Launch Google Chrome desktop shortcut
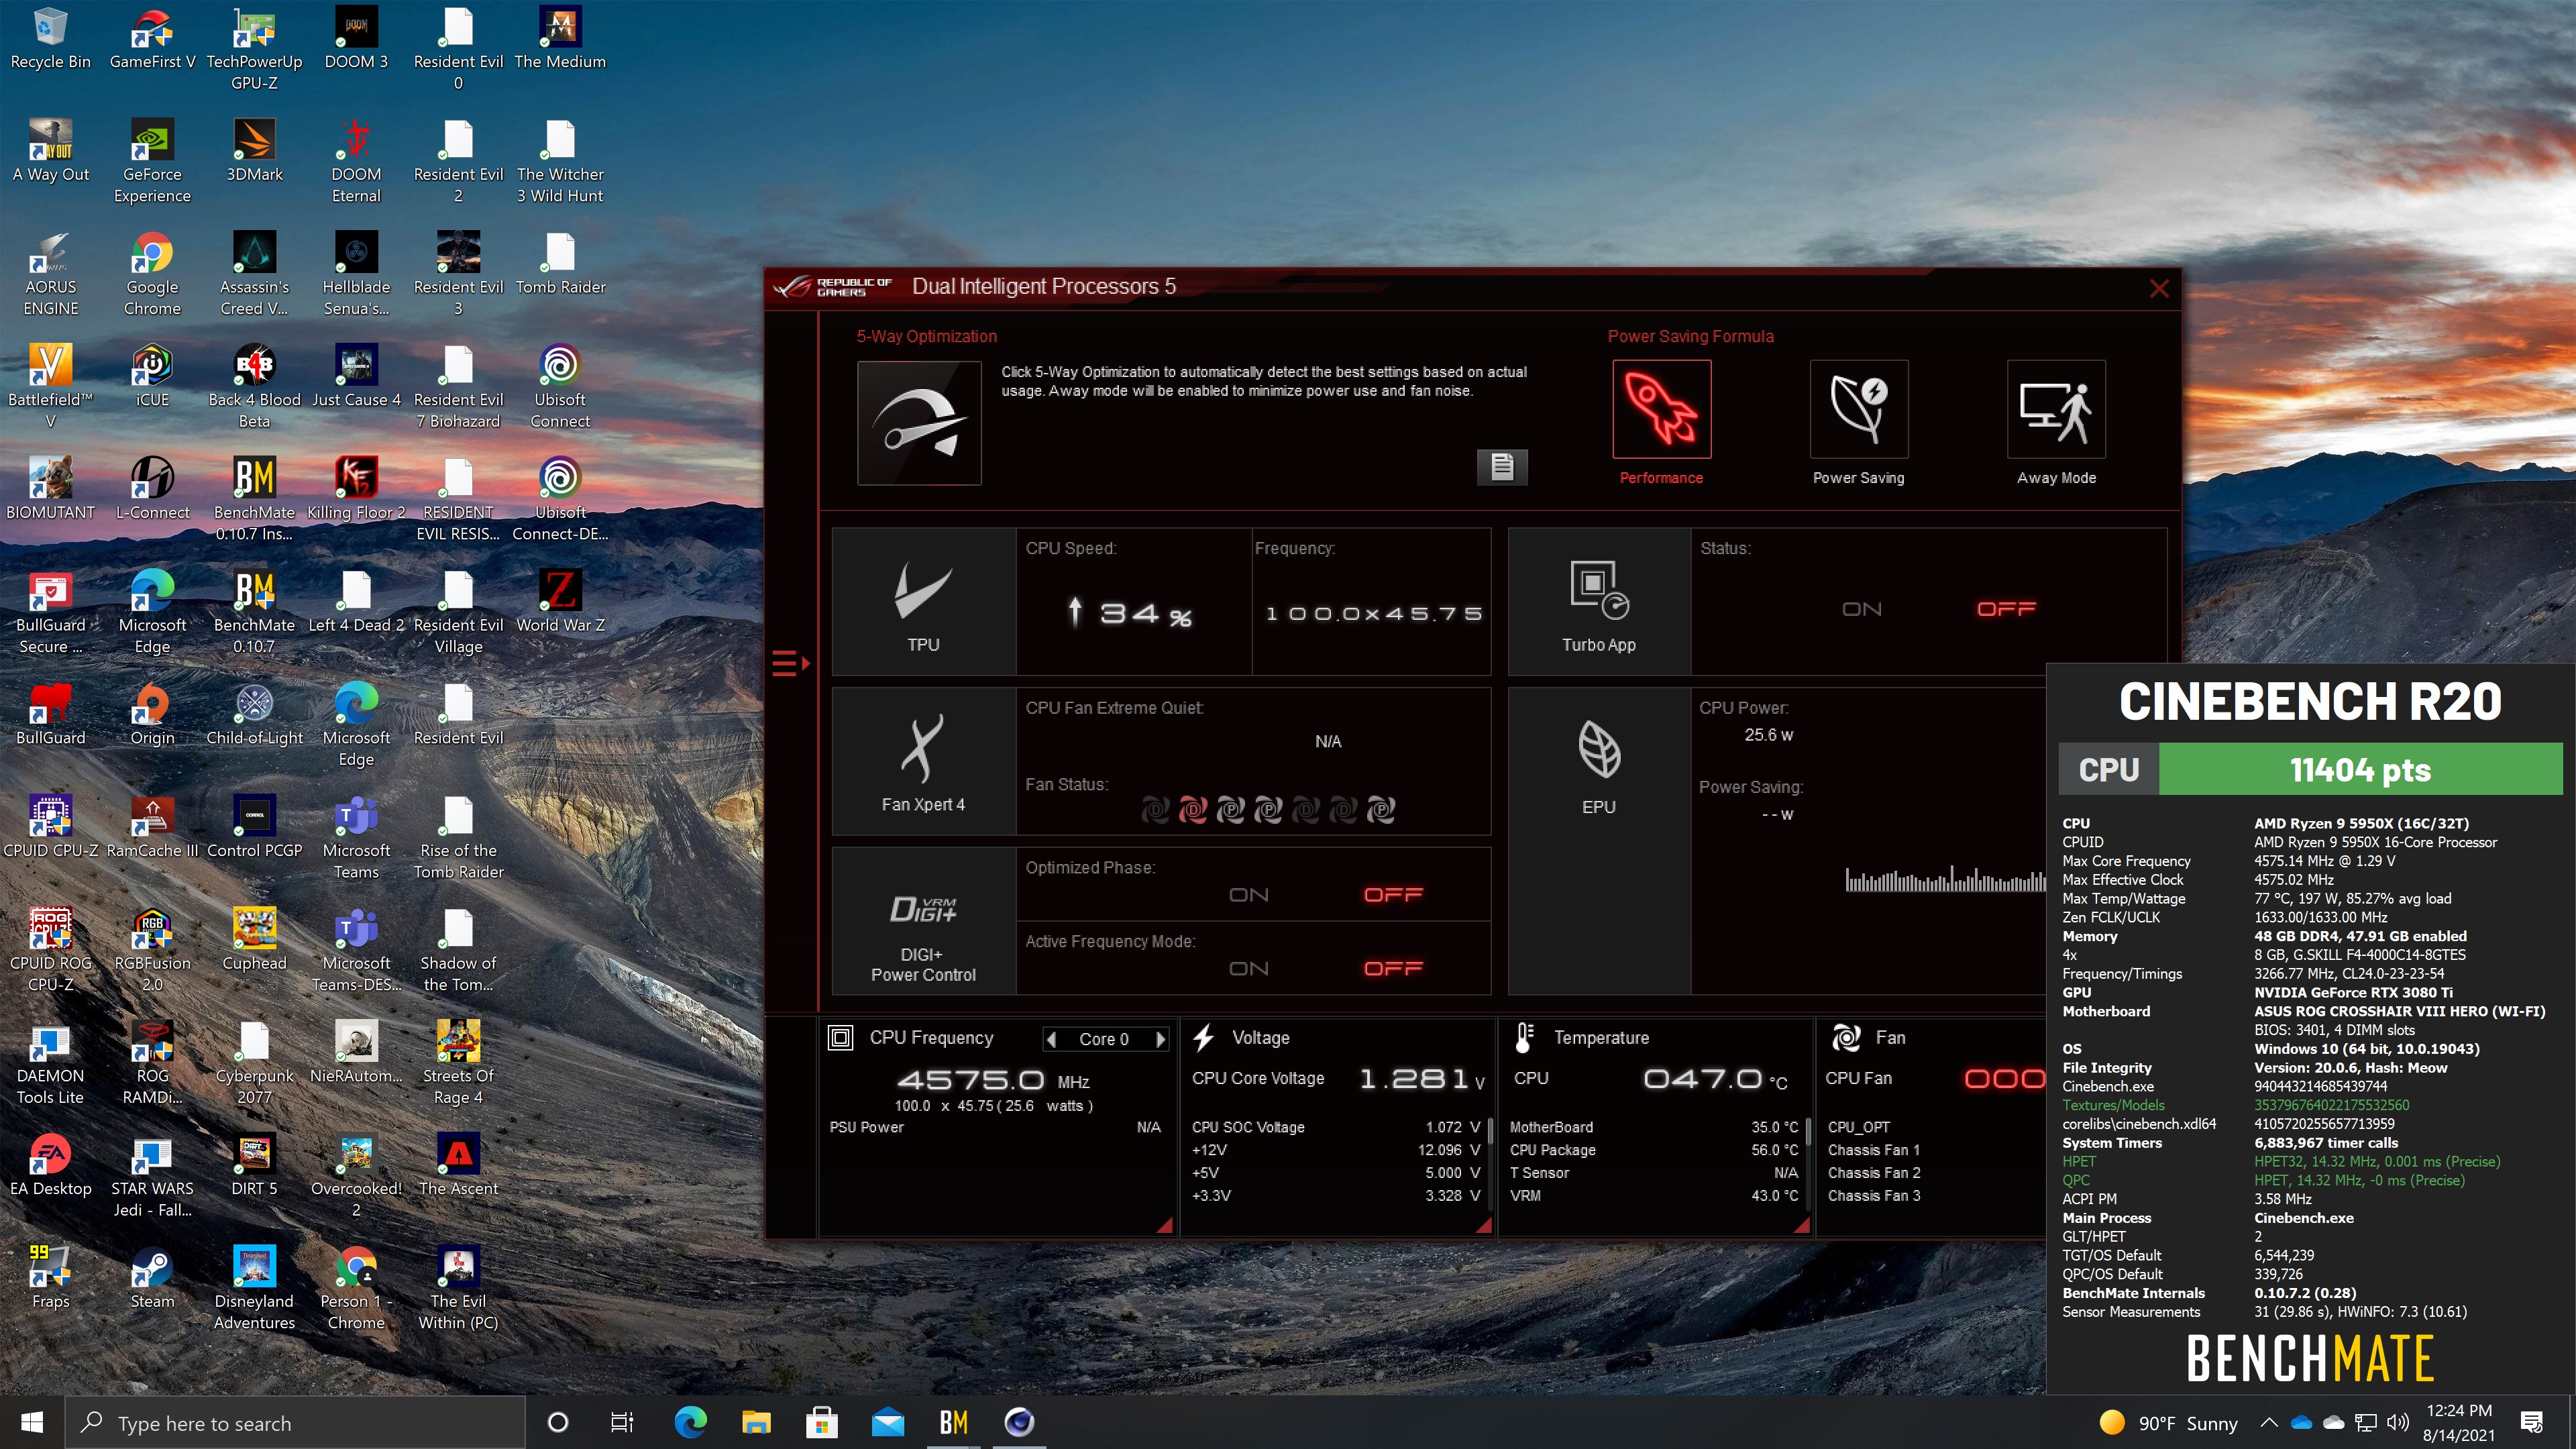Viewport: 2576px width, 1449px height. pyautogui.click(x=152, y=274)
